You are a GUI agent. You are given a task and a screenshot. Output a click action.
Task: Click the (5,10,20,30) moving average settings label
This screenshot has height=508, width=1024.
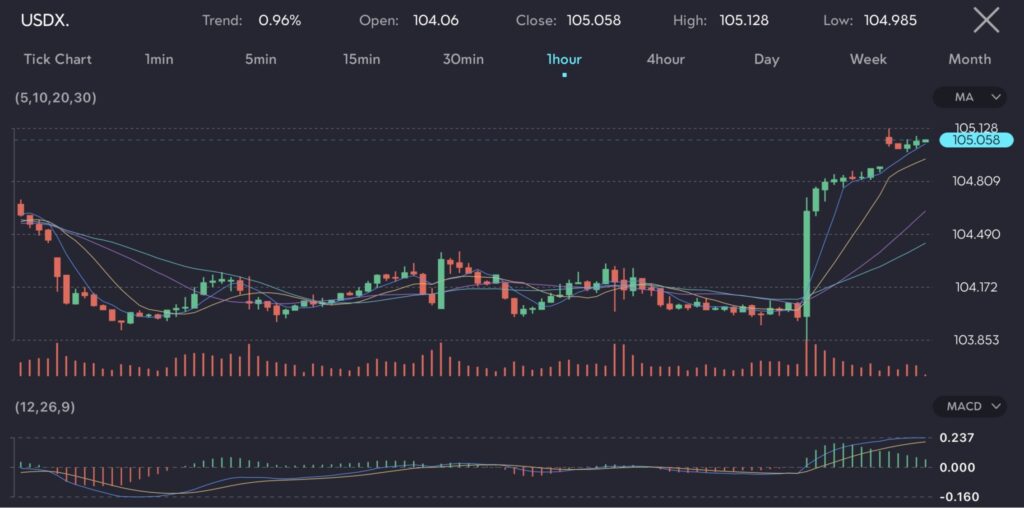coord(57,98)
